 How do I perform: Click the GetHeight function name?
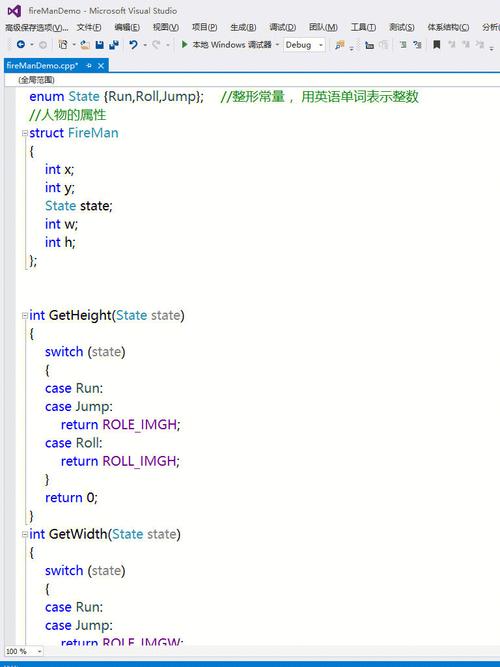point(80,315)
